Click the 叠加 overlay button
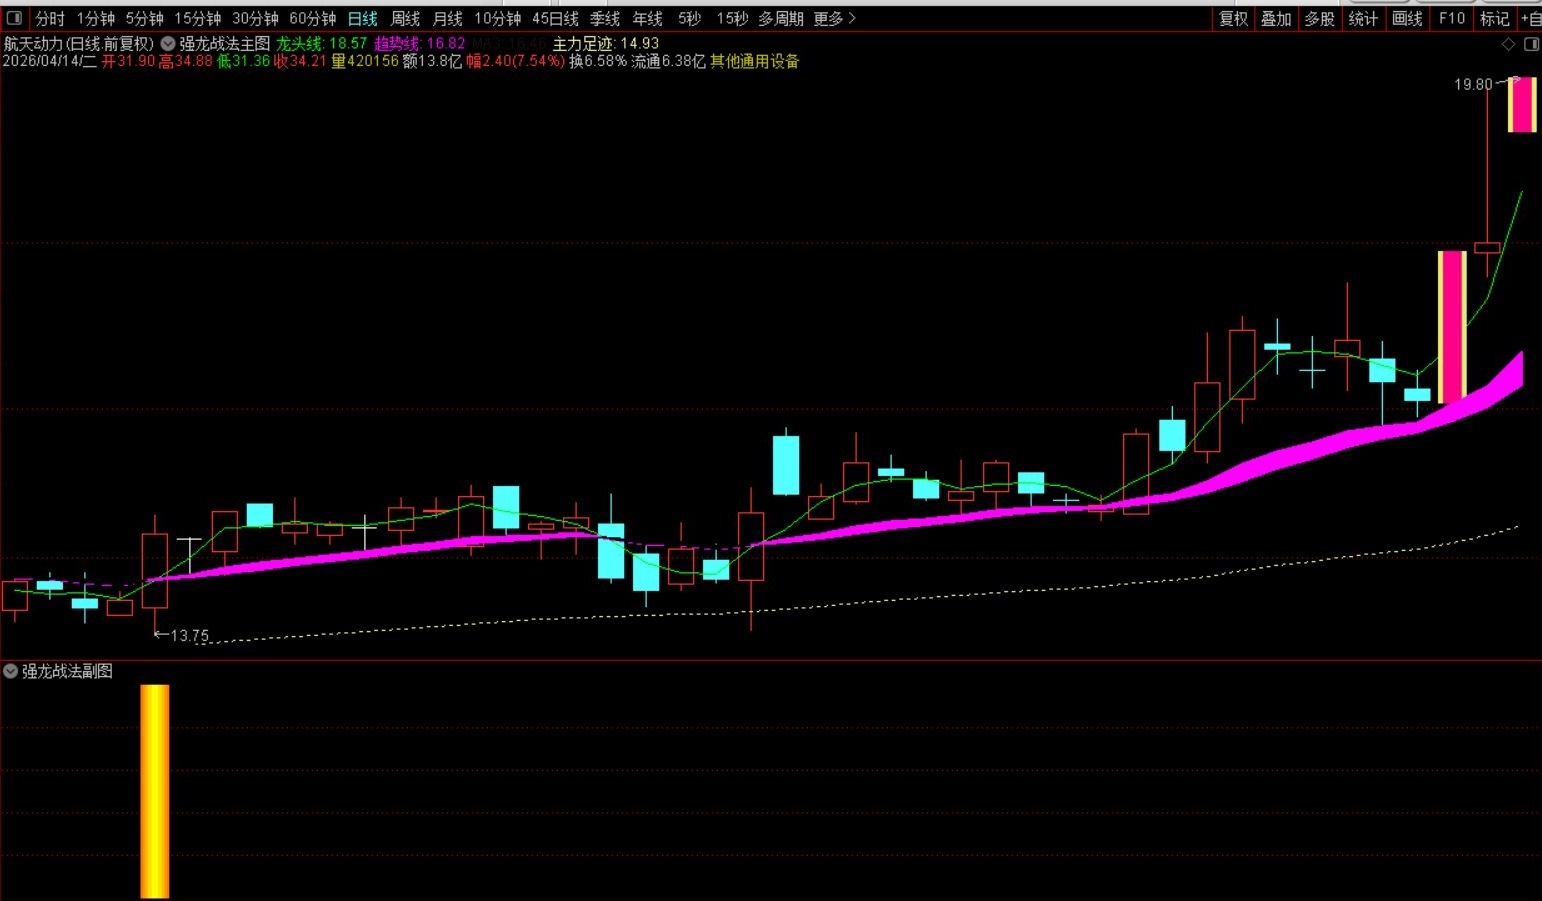The image size is (1542, 901). [1276, 18]
